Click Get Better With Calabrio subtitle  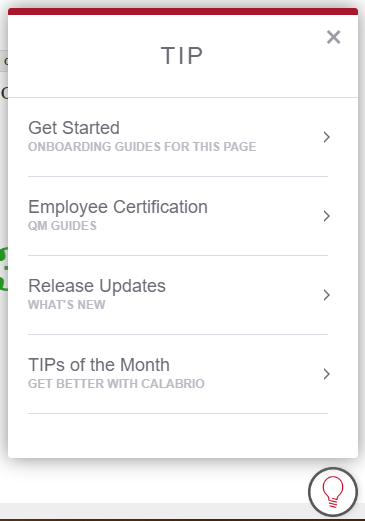(116, 384)
